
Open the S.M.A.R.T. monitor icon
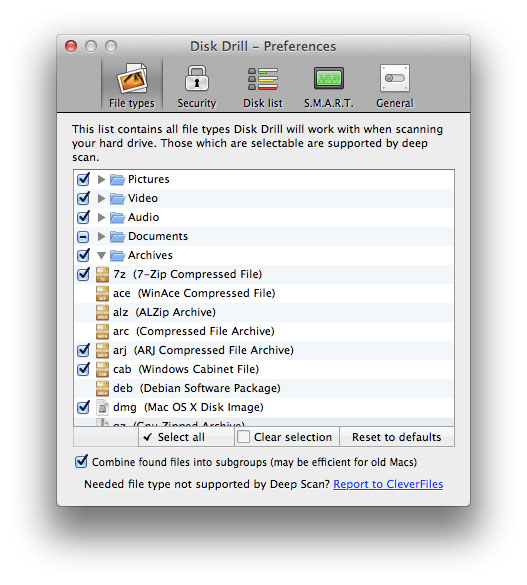[x=329, y=78]
